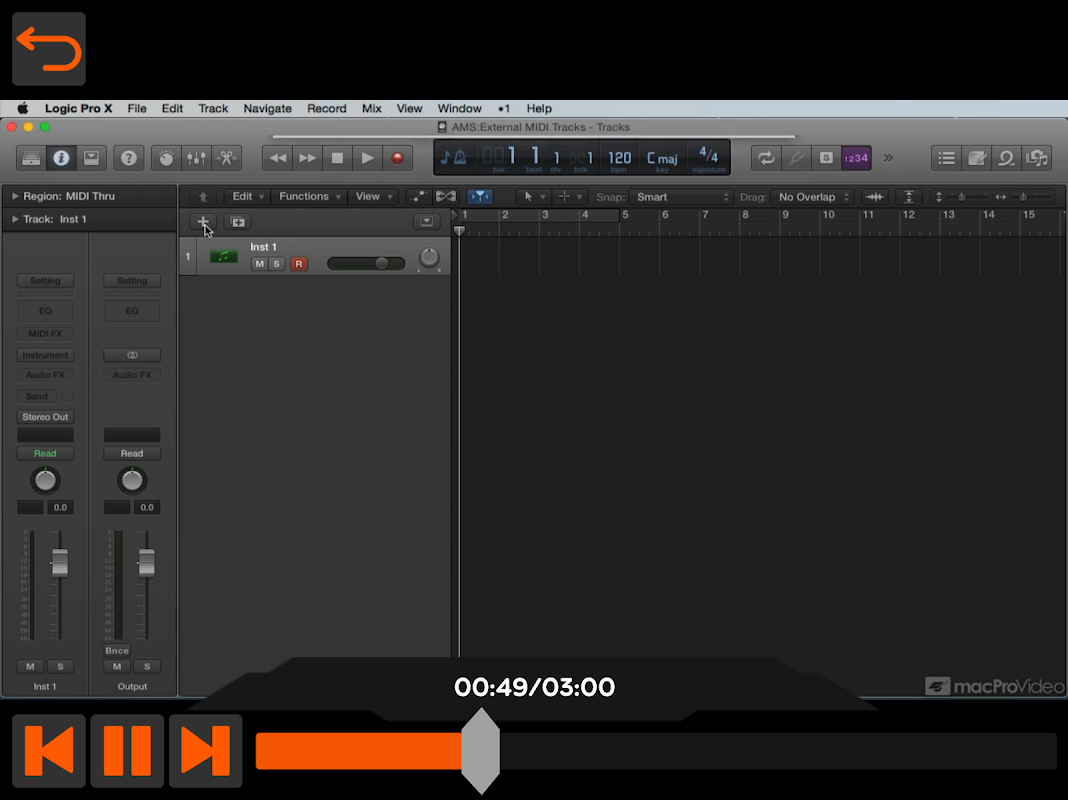Expand the Track: Inst 1 disclosure triangle

(x=15, y=219)
